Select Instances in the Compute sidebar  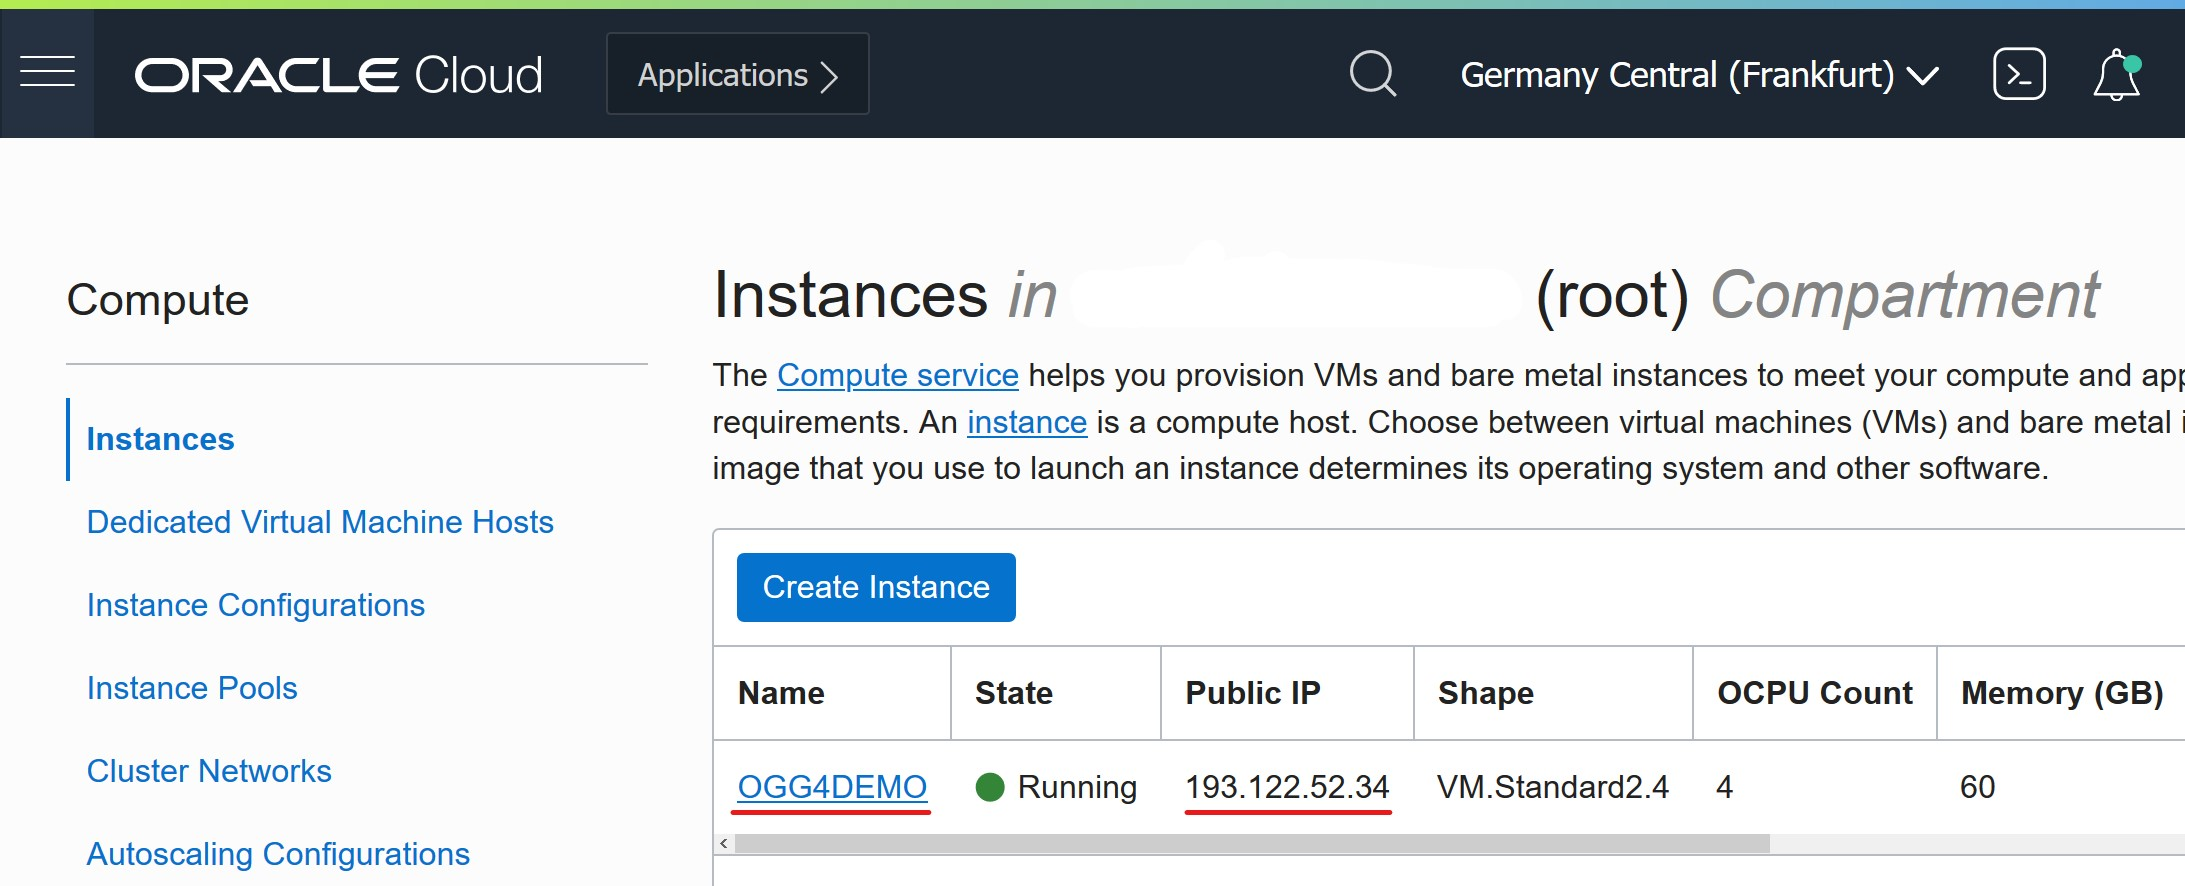[x=160, y=439]
